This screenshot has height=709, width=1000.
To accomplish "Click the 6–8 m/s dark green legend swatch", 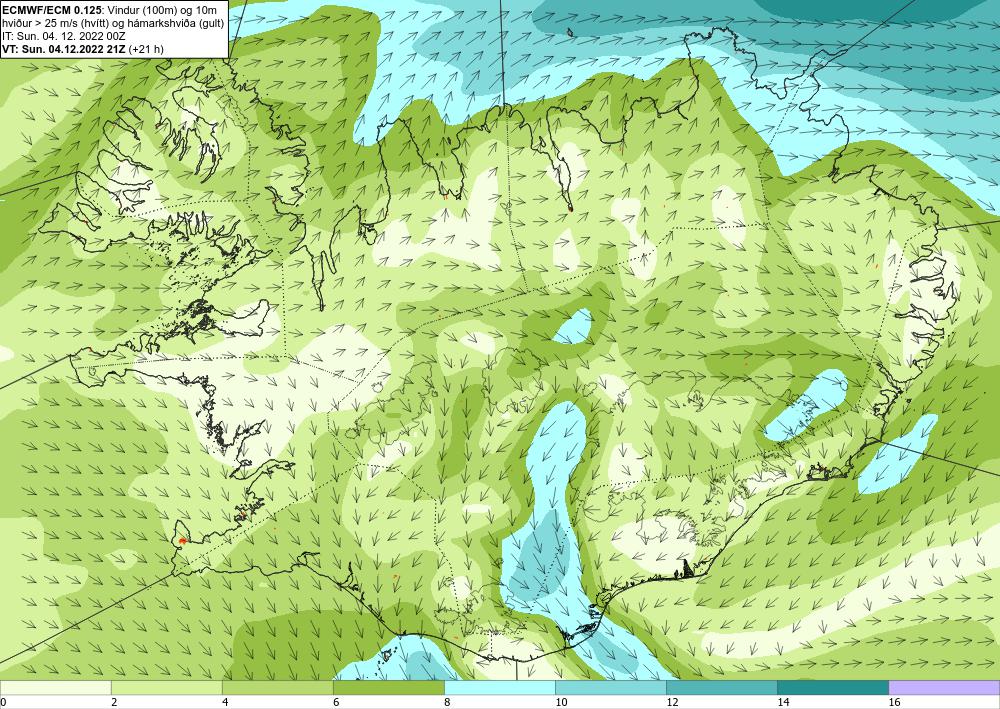I will tap(388, 688).
